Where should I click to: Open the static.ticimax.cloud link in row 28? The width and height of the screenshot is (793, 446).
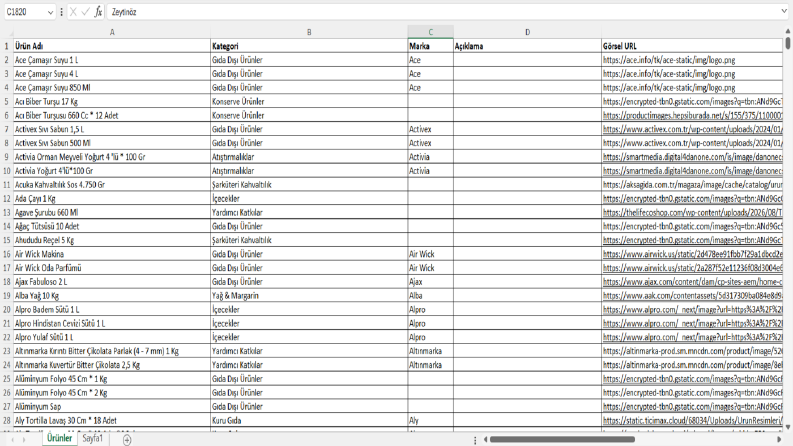[692, 420]
